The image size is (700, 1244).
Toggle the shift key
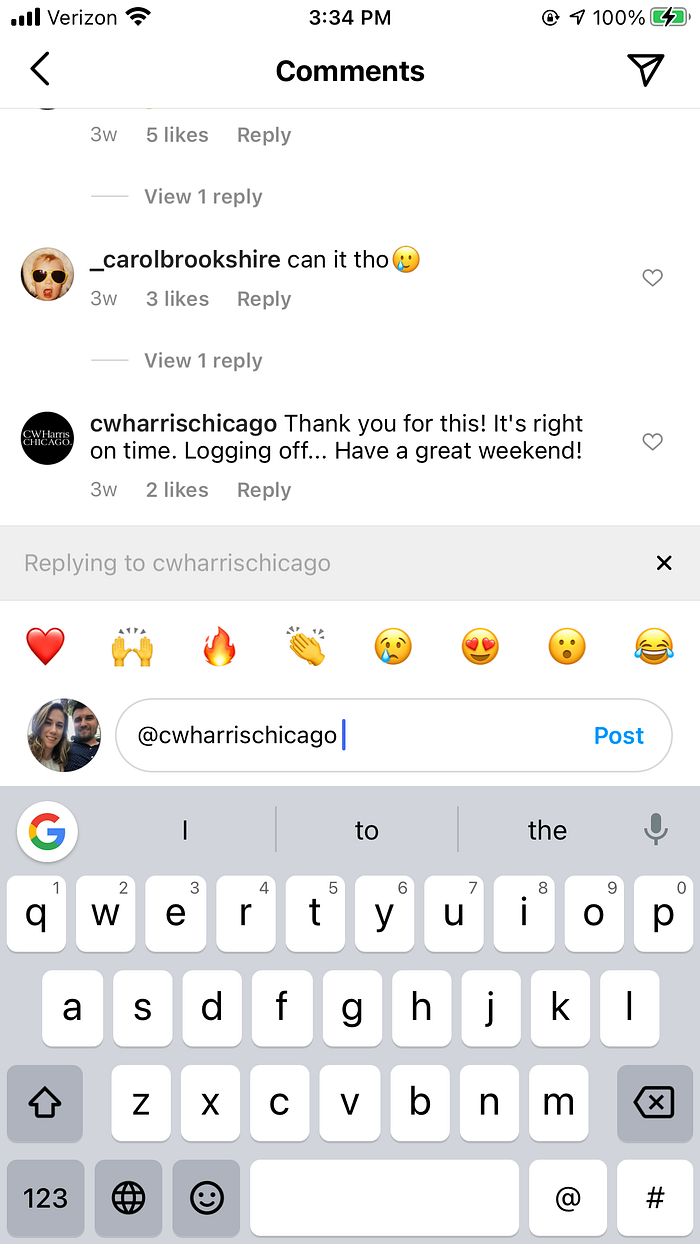pos(45,1103)
